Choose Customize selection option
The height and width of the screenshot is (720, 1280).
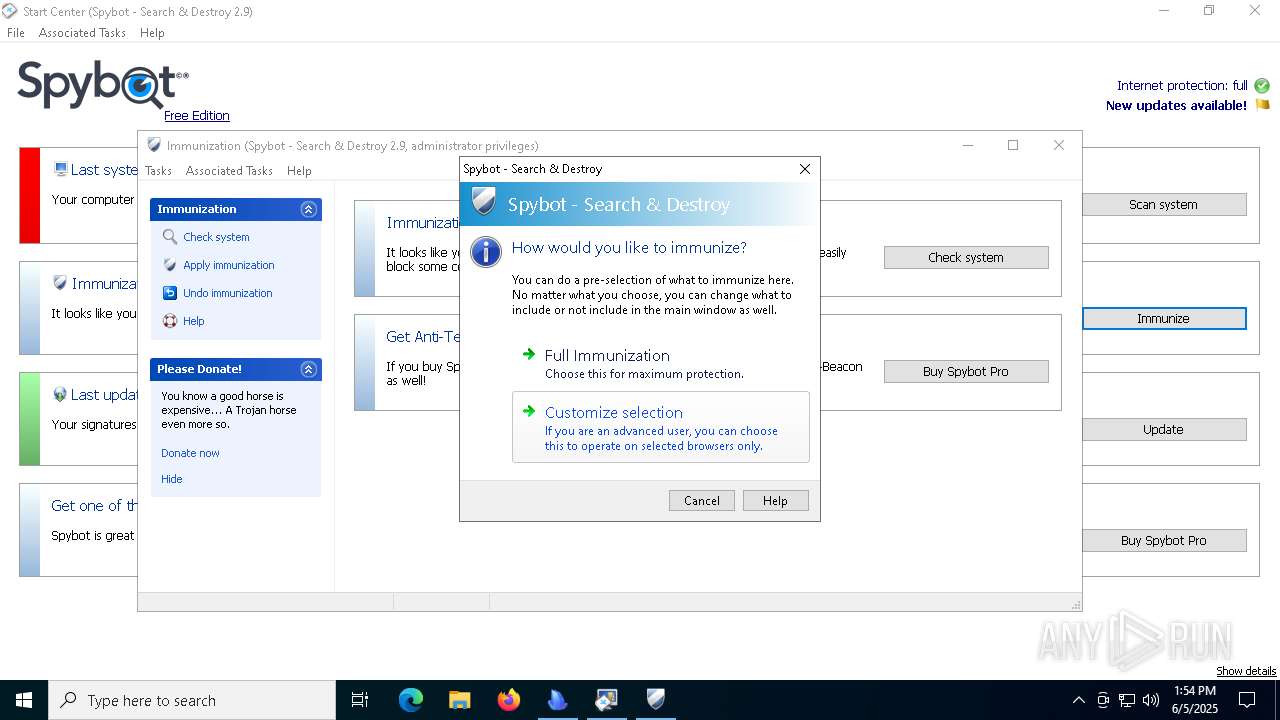click(660, 427)
